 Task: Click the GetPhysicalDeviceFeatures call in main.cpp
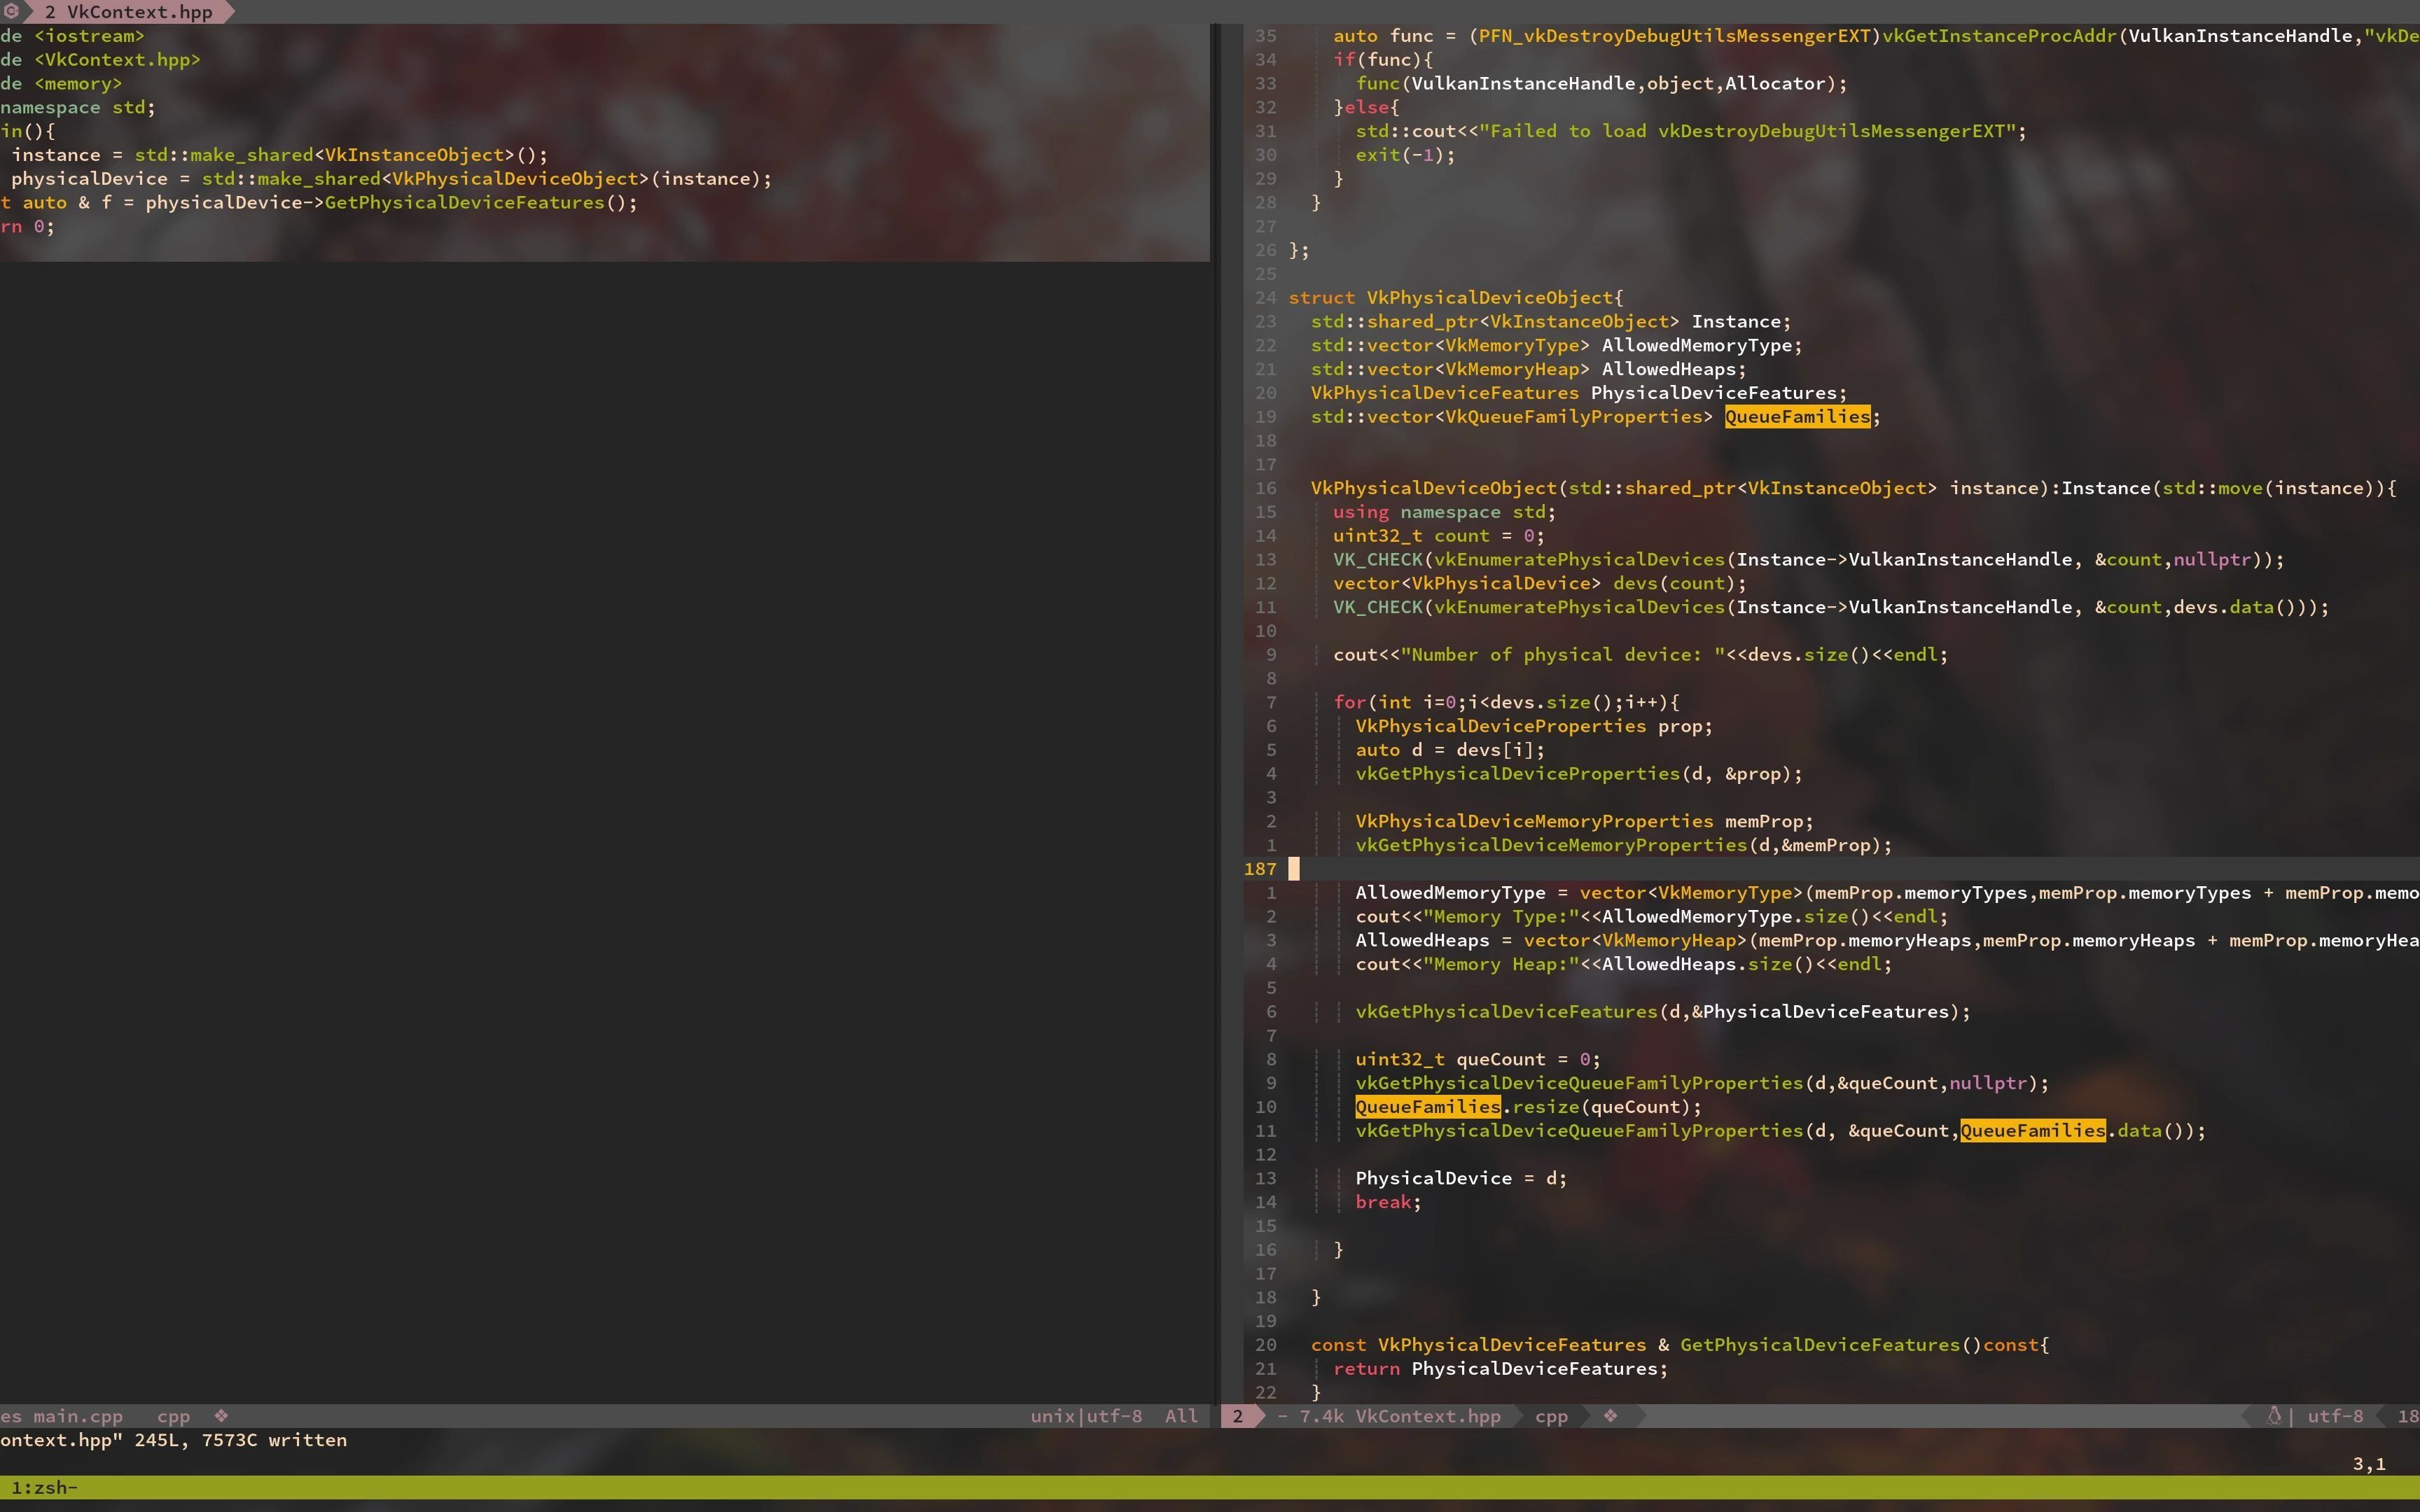pos(464,203)
